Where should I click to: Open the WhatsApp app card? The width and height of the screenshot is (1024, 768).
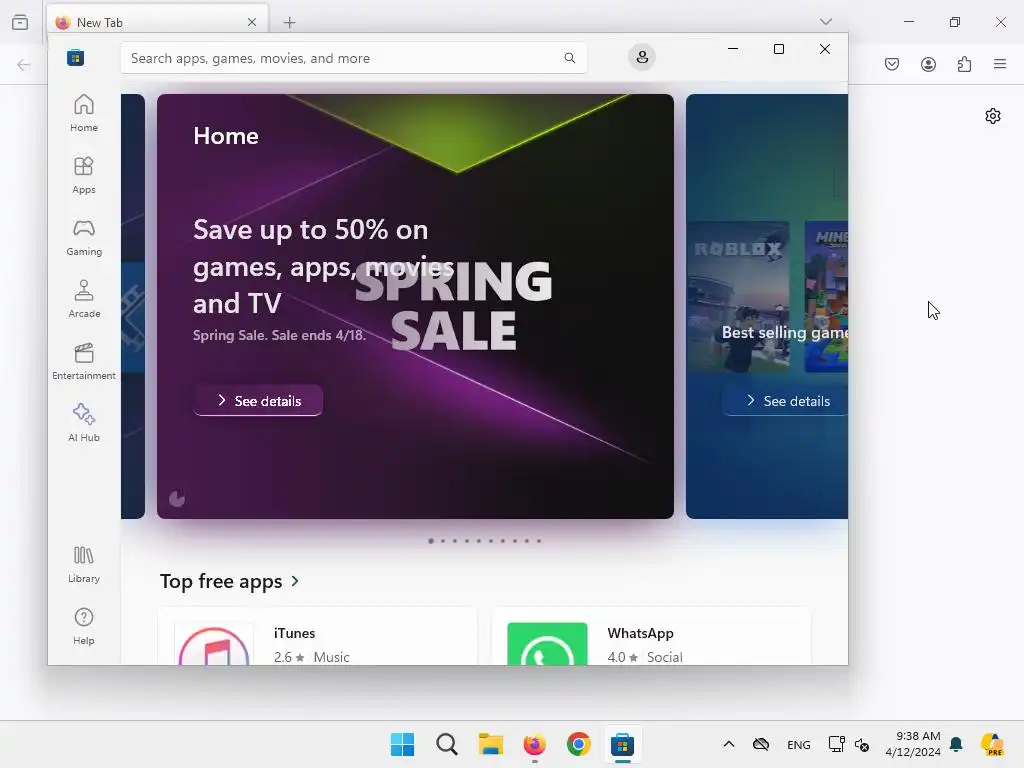[x=651, y=636]
